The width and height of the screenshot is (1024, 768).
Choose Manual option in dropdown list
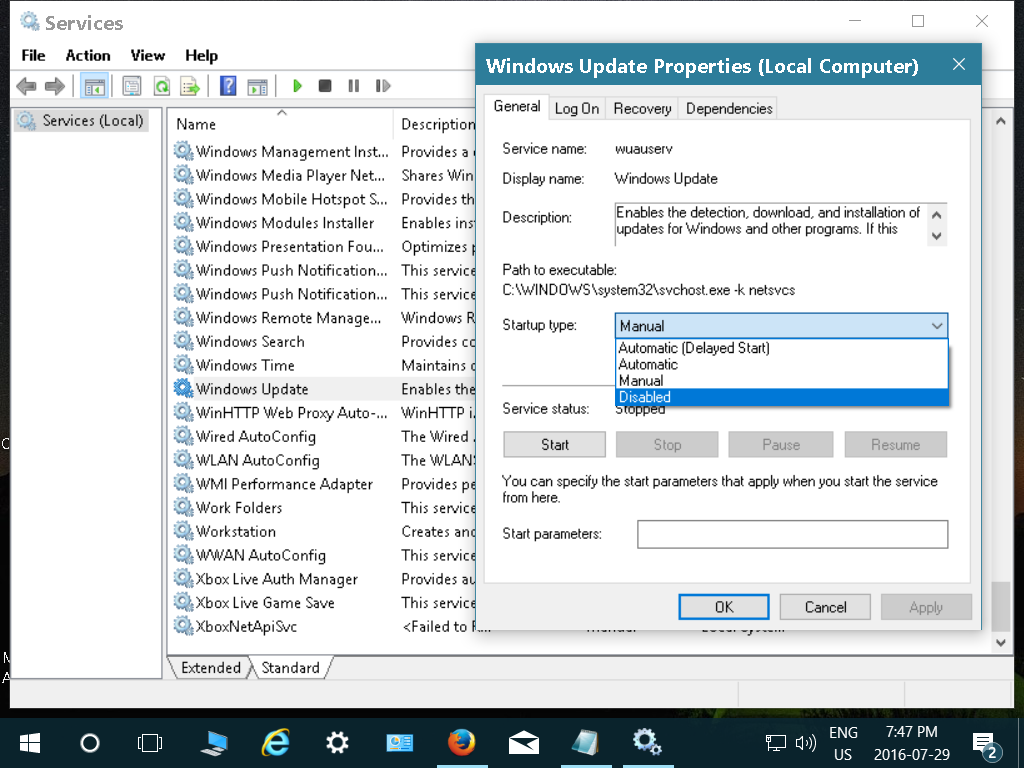[x=782, y=381]
